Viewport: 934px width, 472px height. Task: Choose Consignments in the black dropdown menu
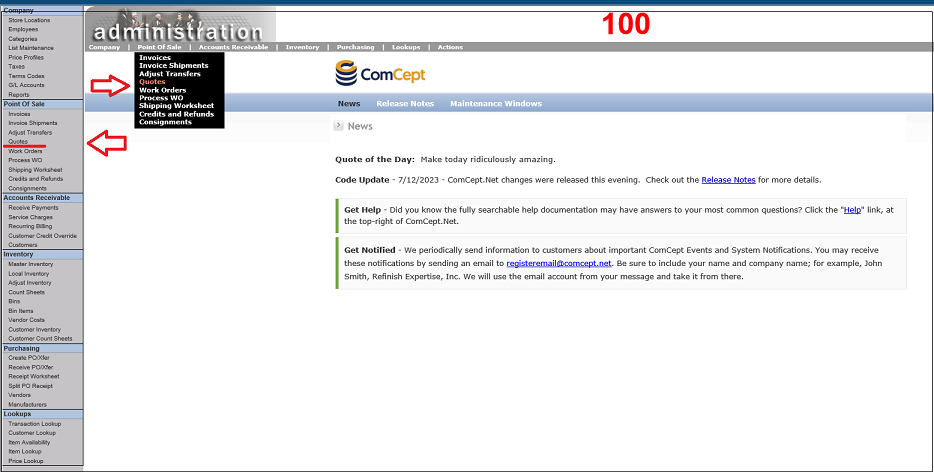[x=165, y=122]
